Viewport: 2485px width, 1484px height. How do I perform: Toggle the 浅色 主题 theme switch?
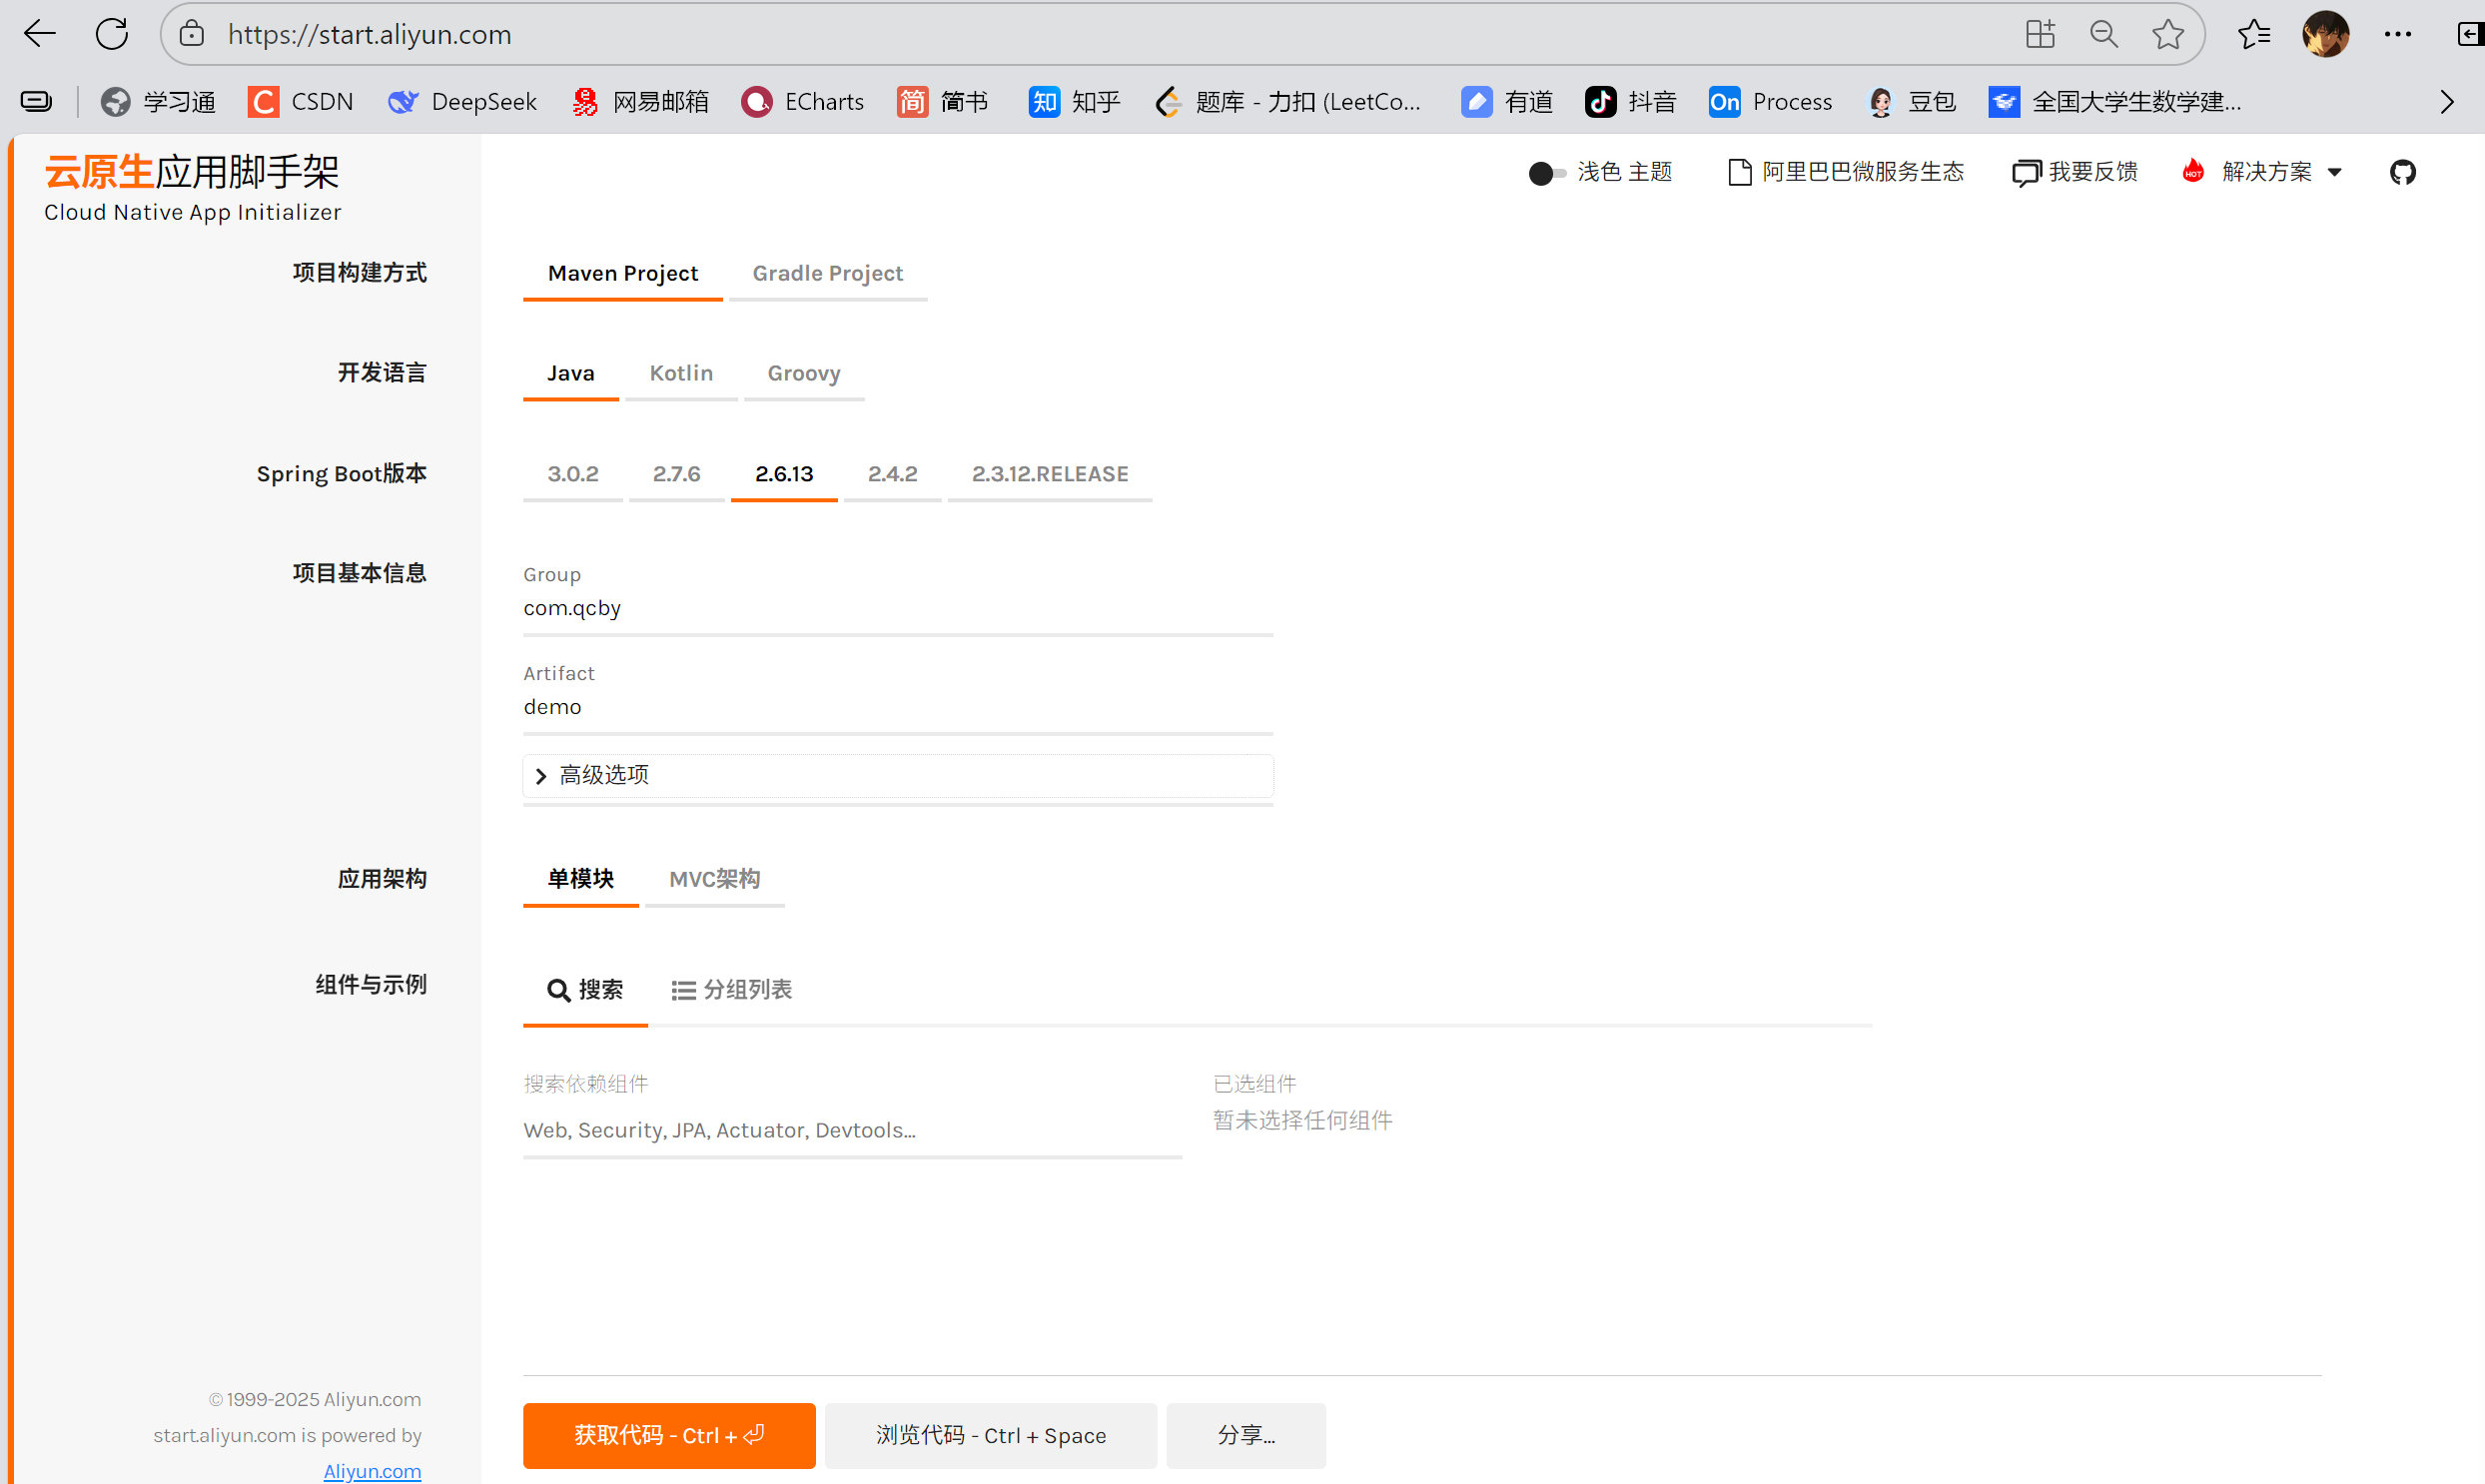pyautogui.click(x=1546, y=173)
